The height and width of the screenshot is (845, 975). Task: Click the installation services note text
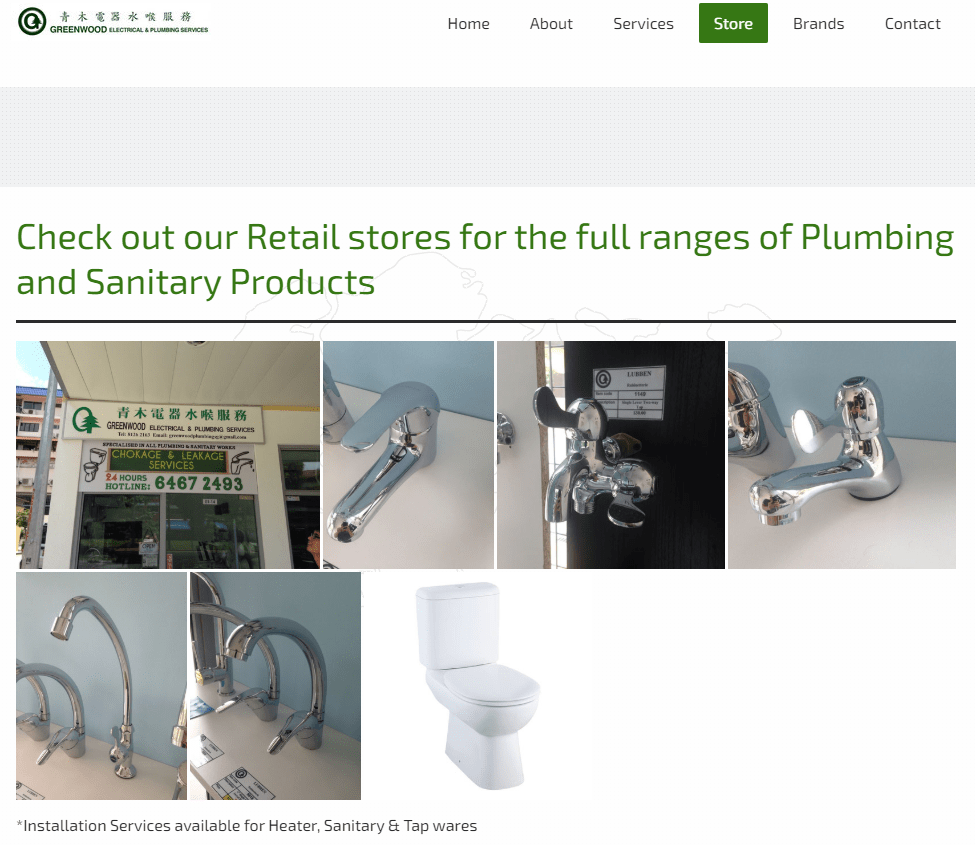(x=247, y=826)
